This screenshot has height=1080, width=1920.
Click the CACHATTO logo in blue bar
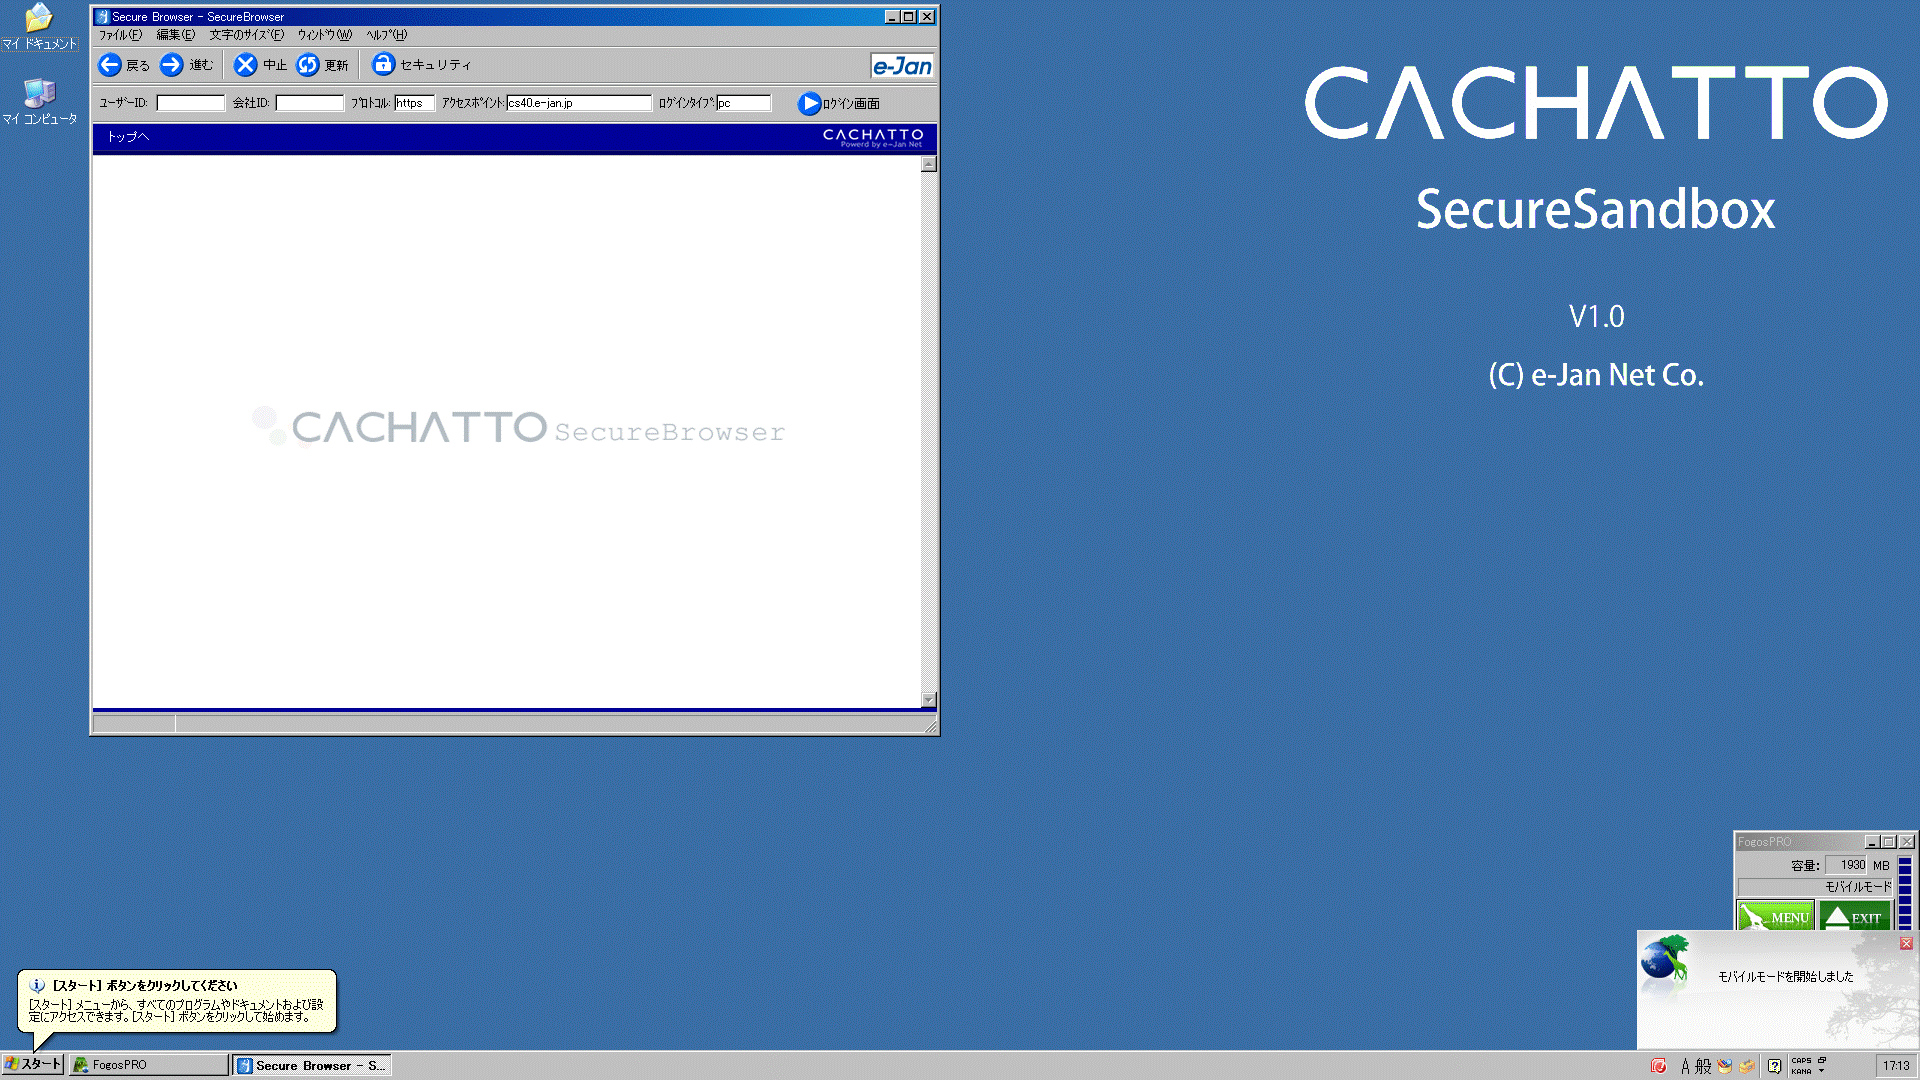point(873,137)
